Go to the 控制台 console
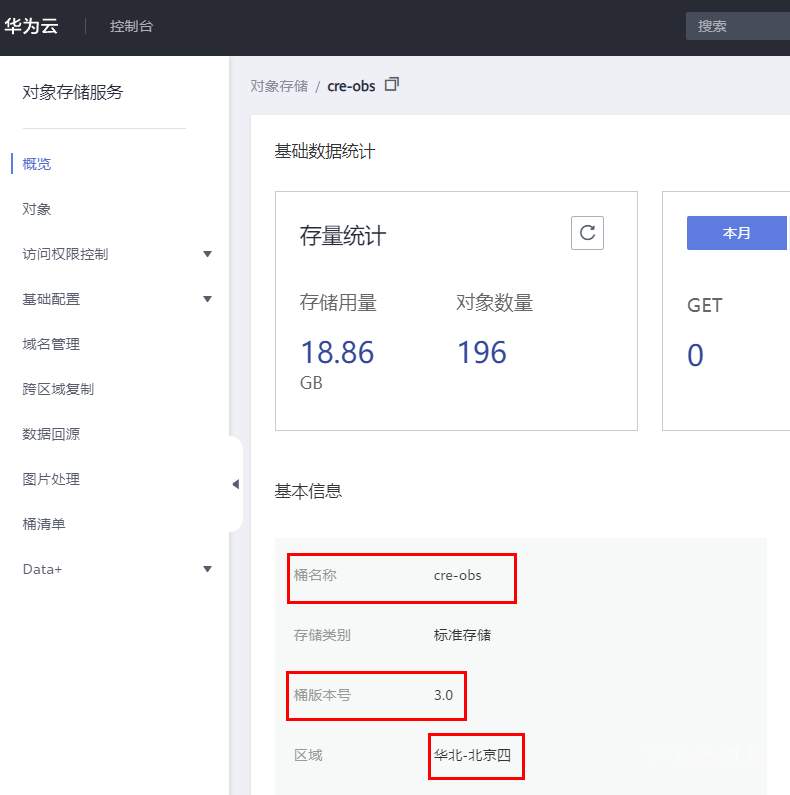Viewport: 790px width, 795px height. [131, 26]
